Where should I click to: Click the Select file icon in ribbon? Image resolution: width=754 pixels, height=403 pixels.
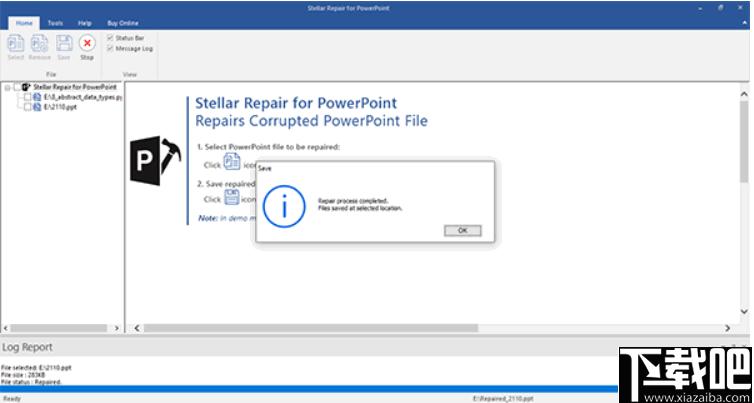[x=15, y=43]
